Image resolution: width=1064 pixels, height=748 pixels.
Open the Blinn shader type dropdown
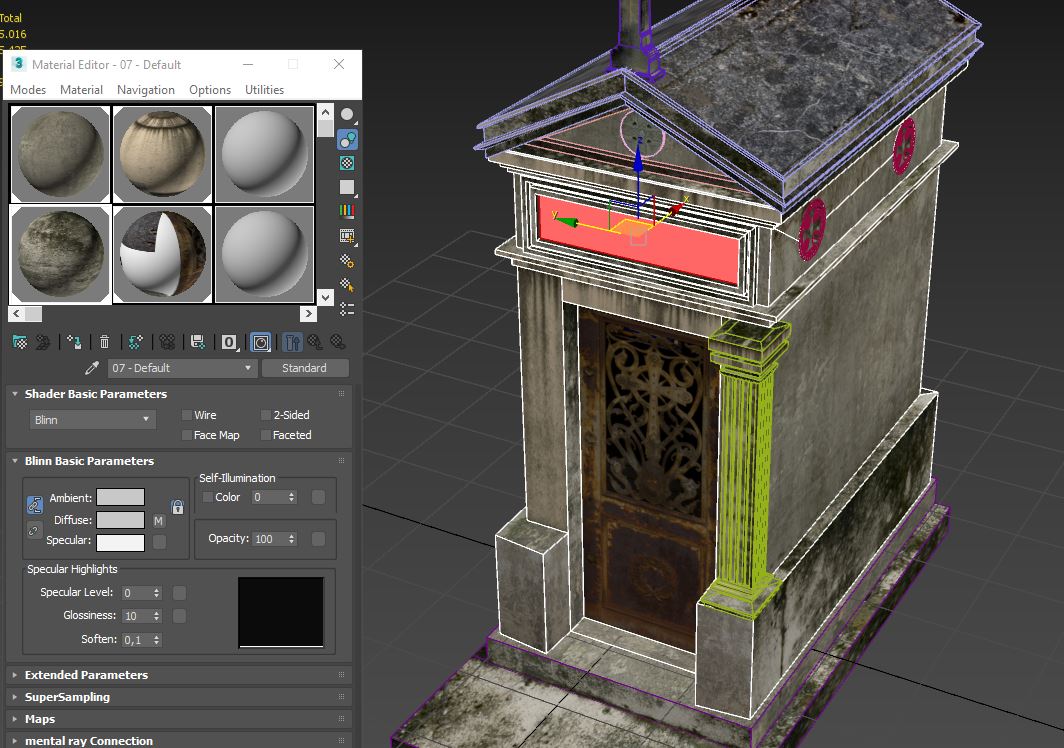[91, 420]
